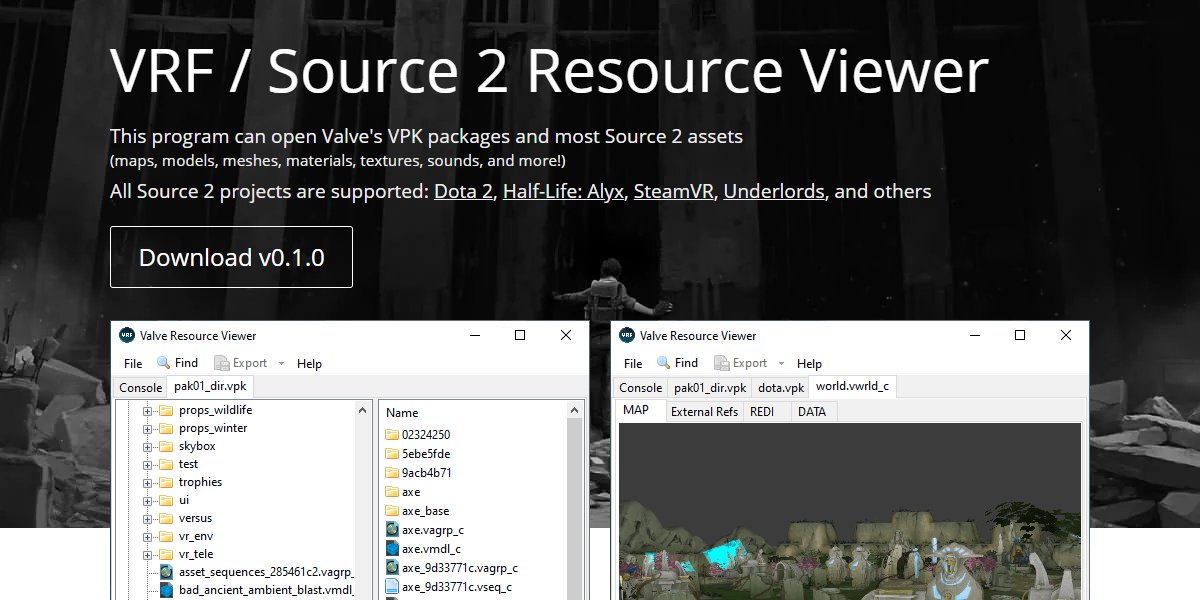Click Export button in right window

click(741, 363)
